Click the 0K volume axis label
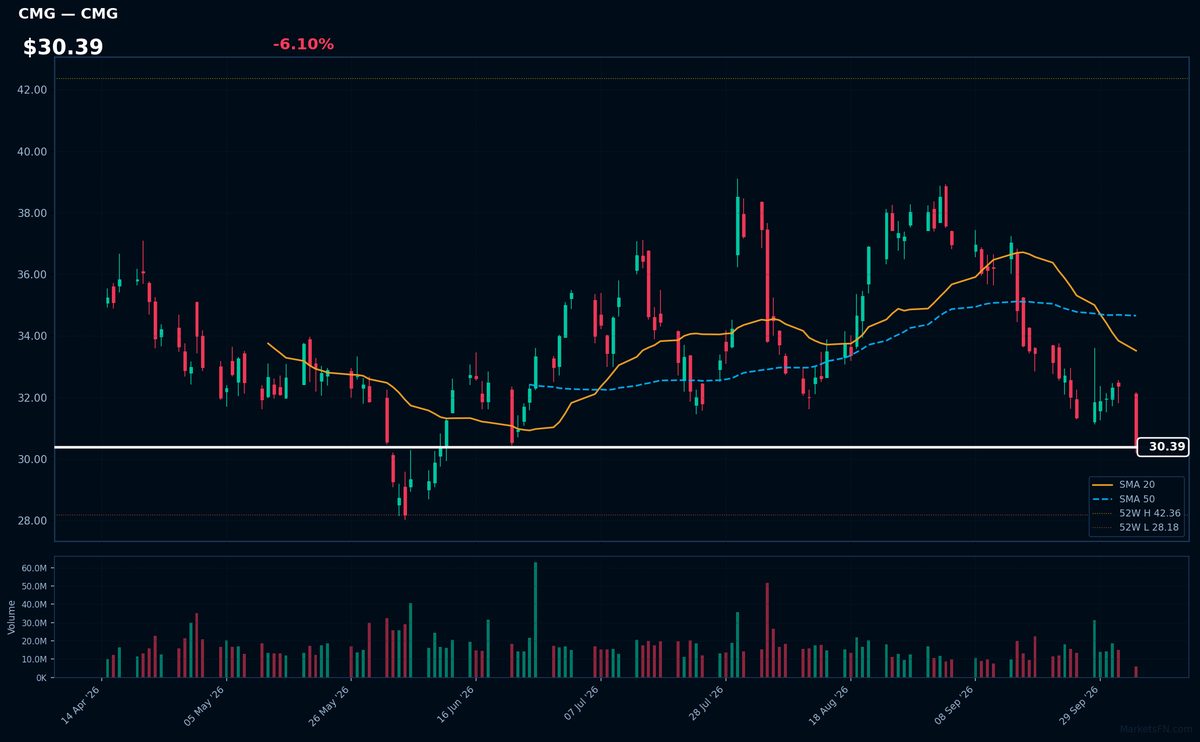 tap(42, 678)
